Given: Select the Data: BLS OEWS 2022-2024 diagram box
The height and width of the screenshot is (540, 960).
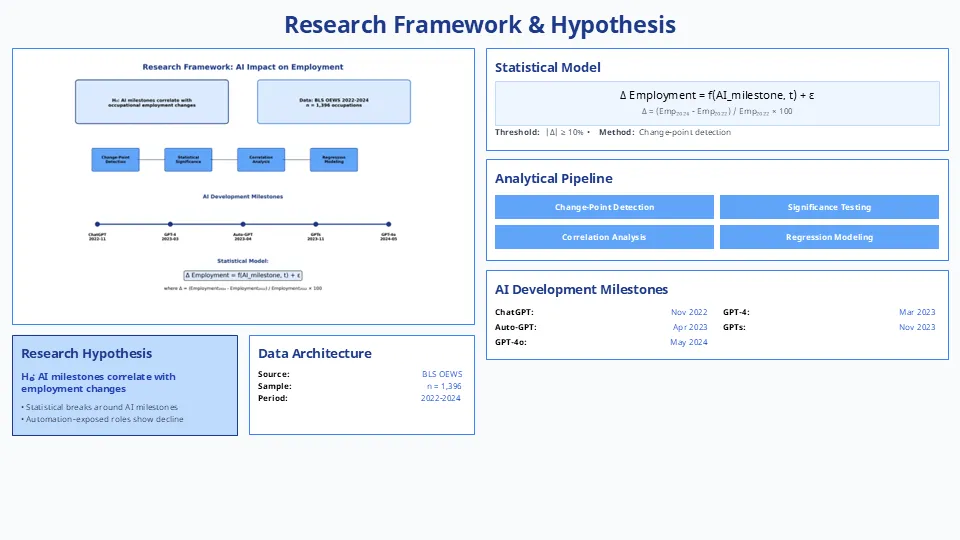Looking at the screenshot, I should click(x=334, y=101).
